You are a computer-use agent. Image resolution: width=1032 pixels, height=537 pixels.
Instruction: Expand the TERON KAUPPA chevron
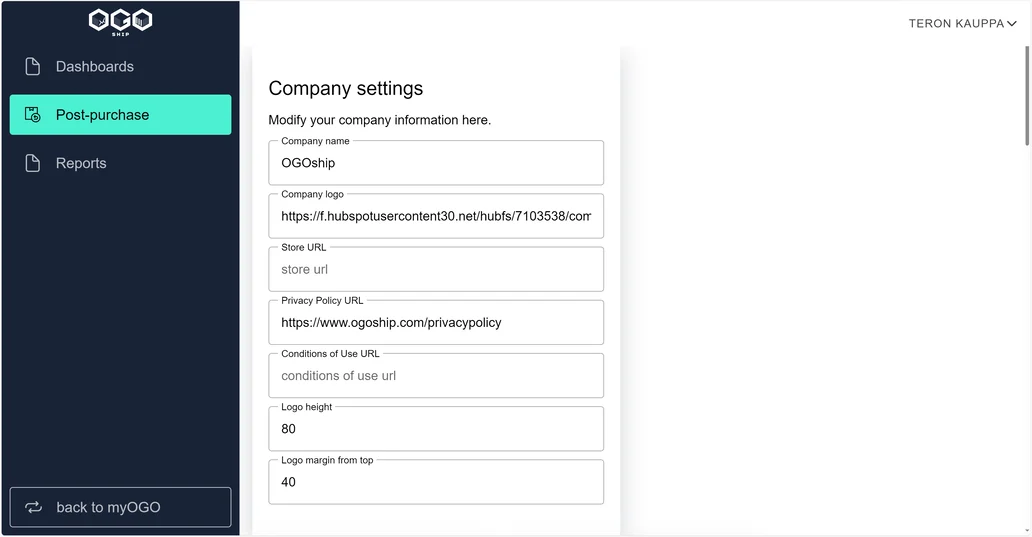(1012, 24)
